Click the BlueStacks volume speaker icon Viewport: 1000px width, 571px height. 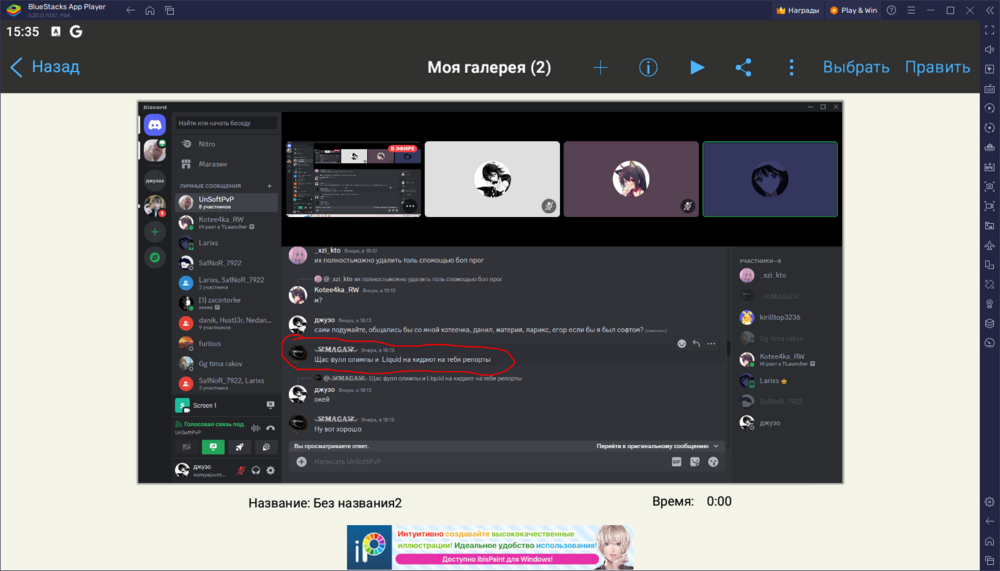[x=989, y=50]
